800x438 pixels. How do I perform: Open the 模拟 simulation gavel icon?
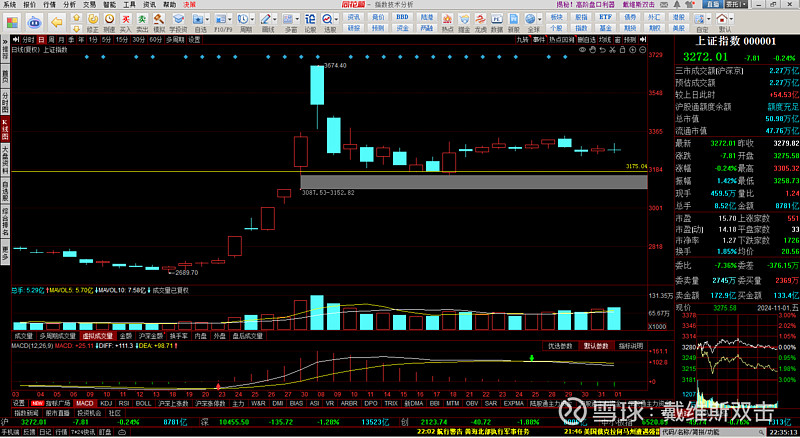click(x=159, y=22)
